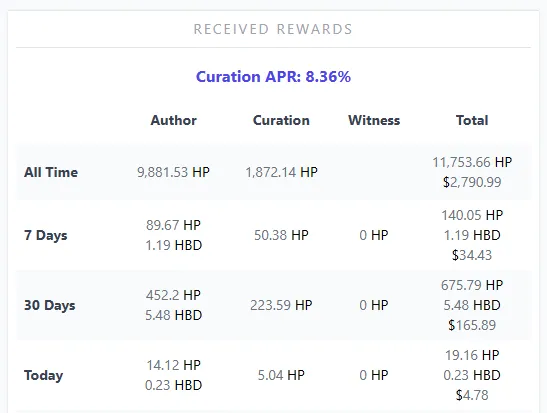Click 1.19 HBD in the Author column
The image size is (547, 413).
point(173,245)
